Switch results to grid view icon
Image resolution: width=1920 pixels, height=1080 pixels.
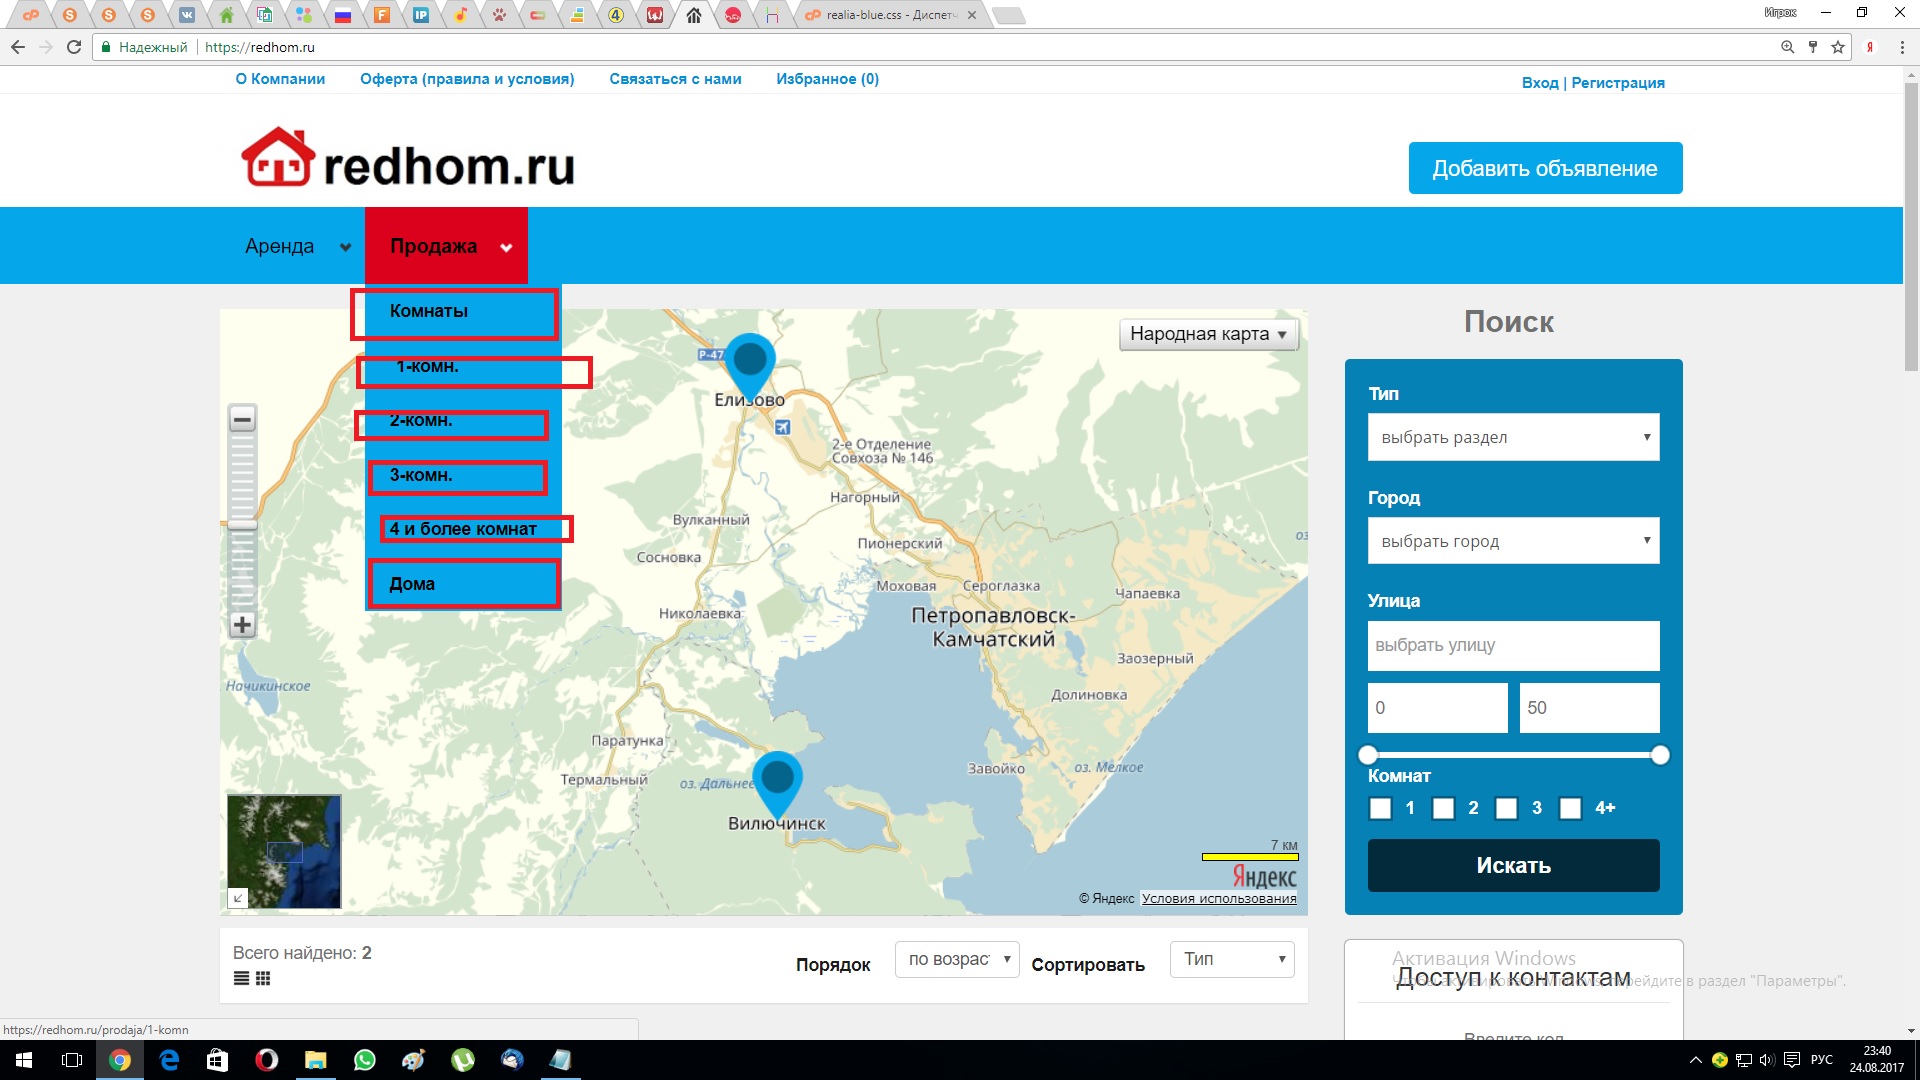[263, 978]
